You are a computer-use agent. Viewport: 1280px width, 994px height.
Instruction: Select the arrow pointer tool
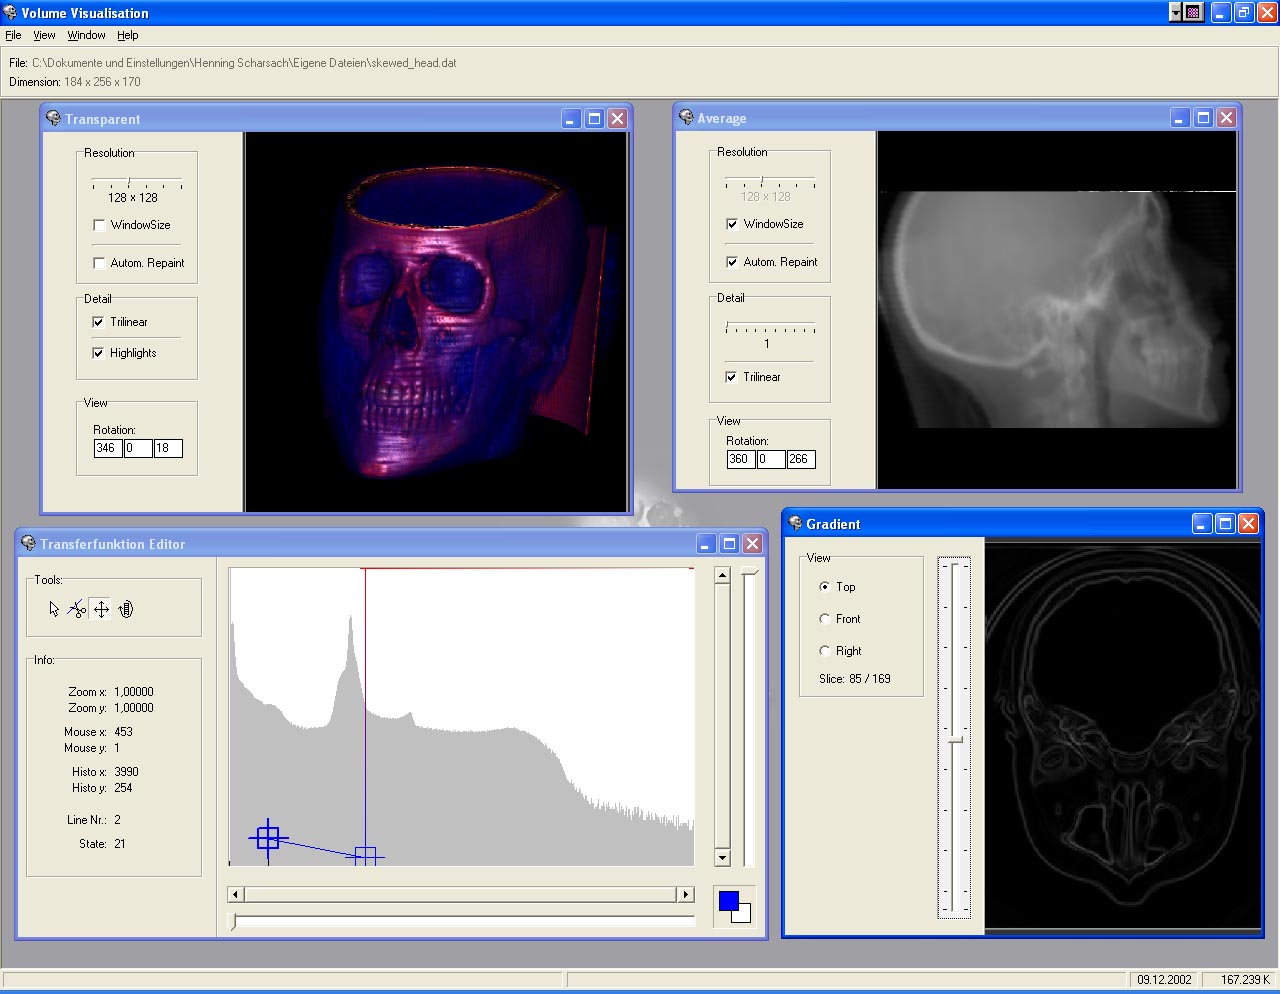click(54, 609)
